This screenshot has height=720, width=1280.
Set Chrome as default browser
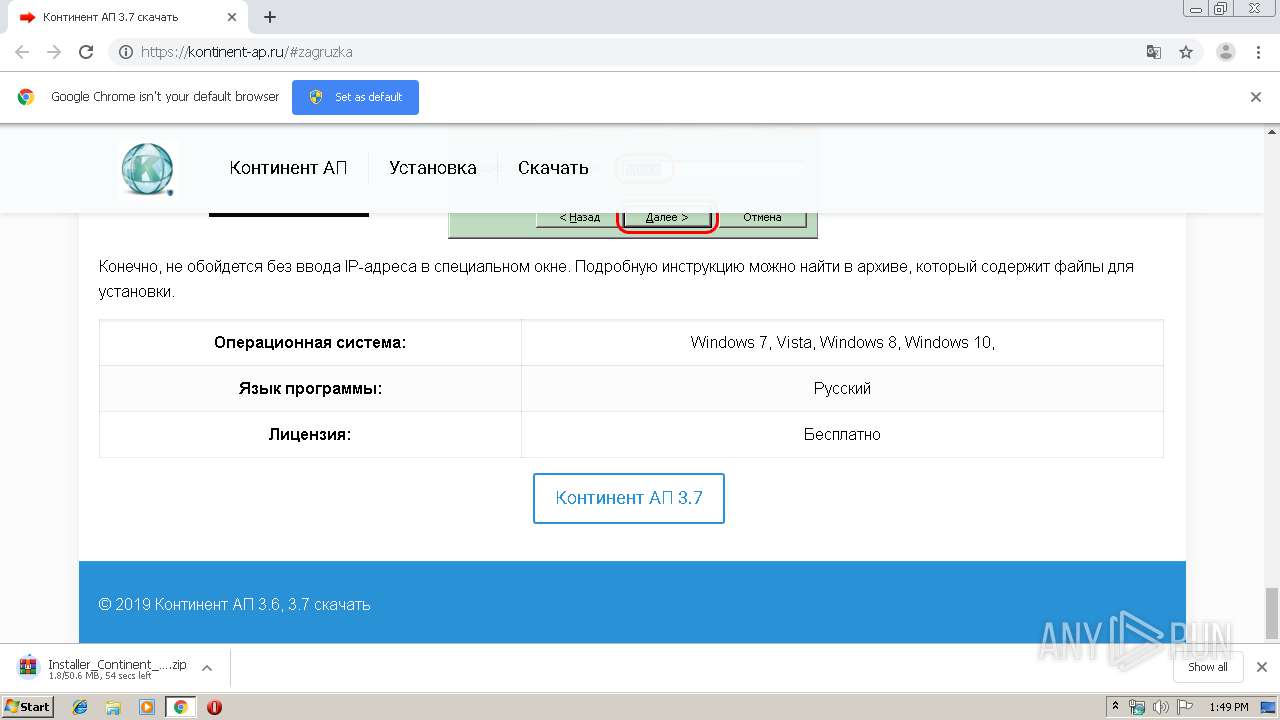tap(355, 97)
